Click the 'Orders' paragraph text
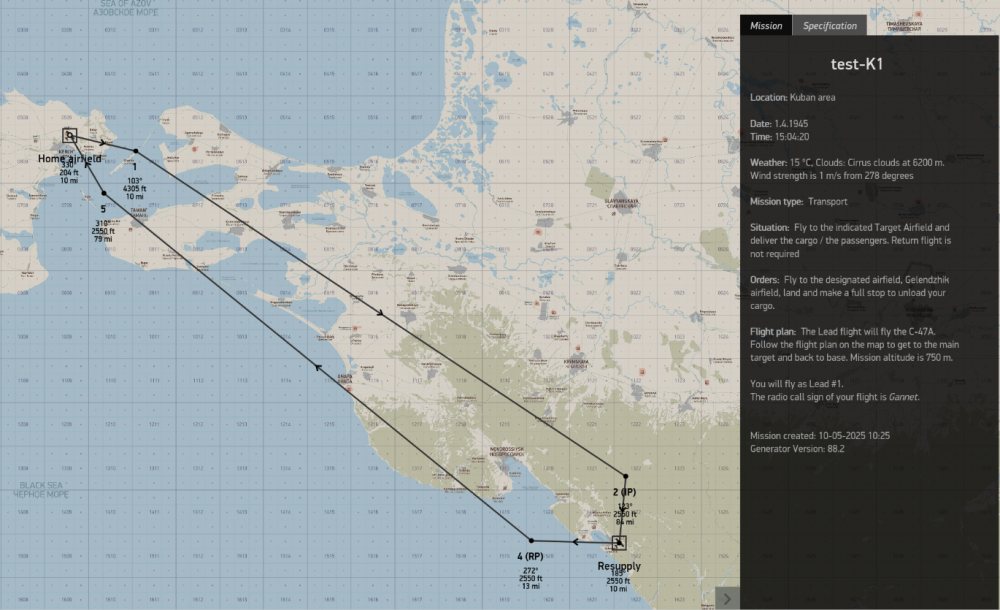This screenshot has height=610, width=1000. [x=849, y=293]
